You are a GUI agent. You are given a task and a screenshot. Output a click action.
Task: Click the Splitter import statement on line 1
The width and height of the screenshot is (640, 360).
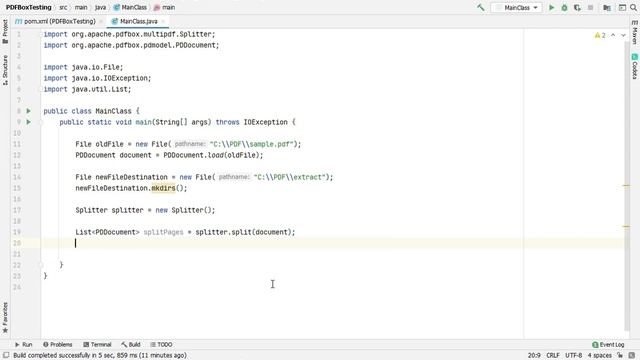point(129,34)
